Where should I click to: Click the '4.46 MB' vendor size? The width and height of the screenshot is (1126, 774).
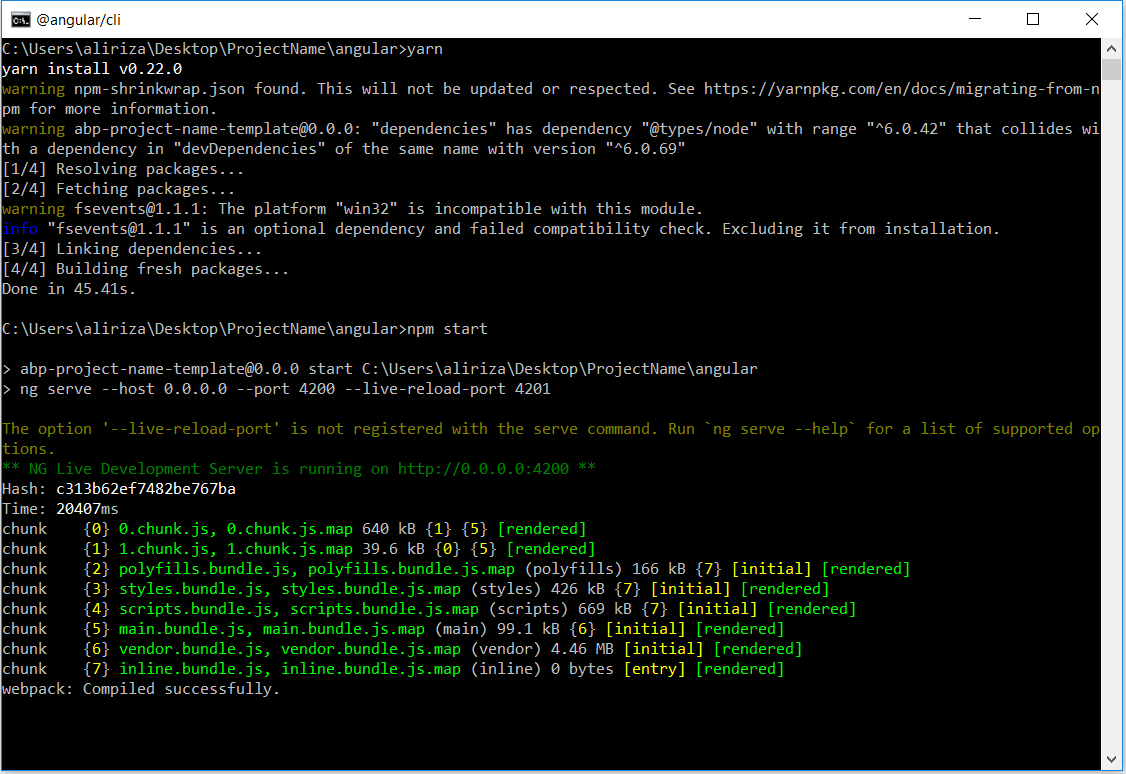[x=582, y=649]
